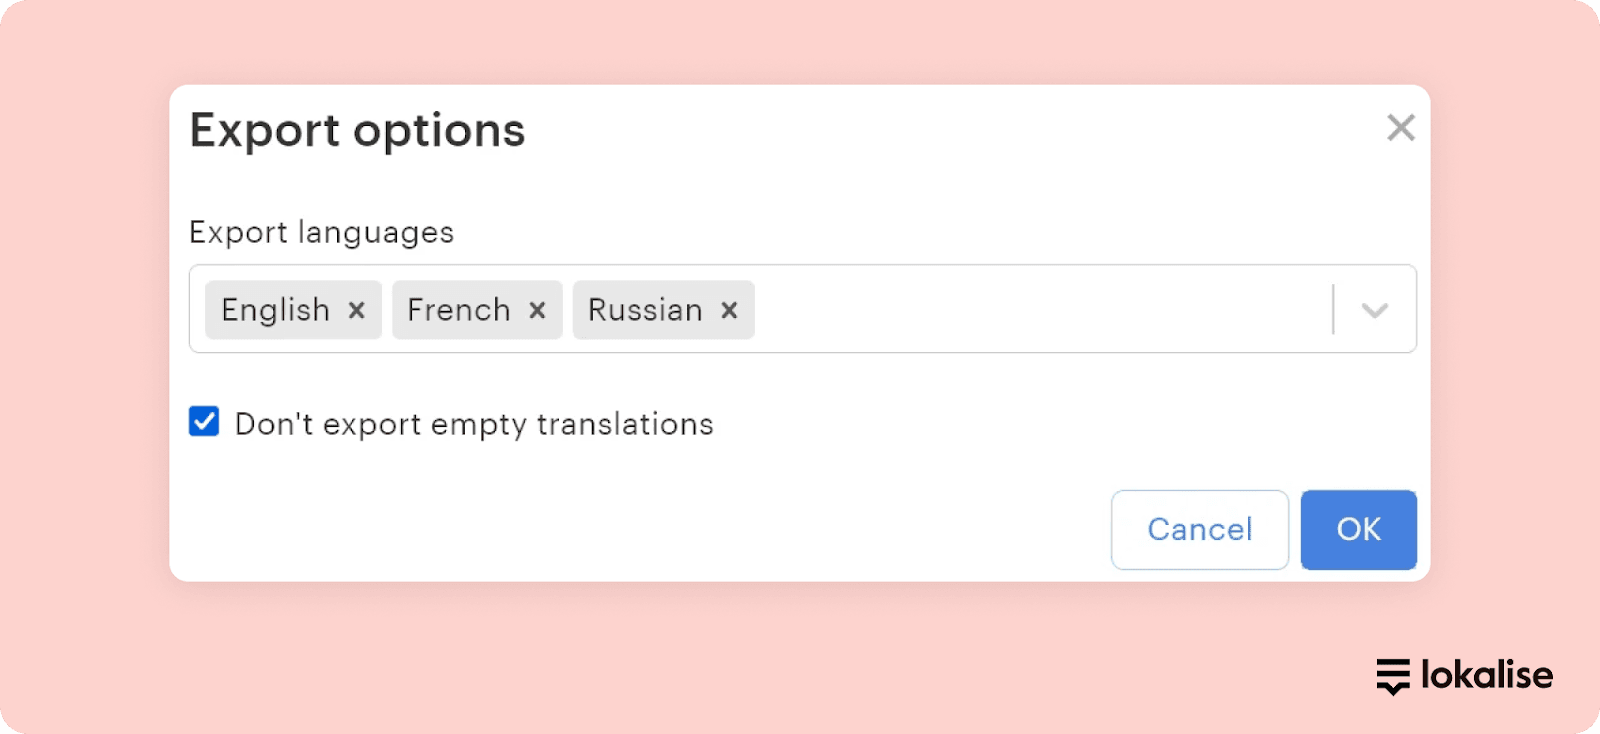
Task: Click the pink backdrop above the dialog
Action: point(800,40)
